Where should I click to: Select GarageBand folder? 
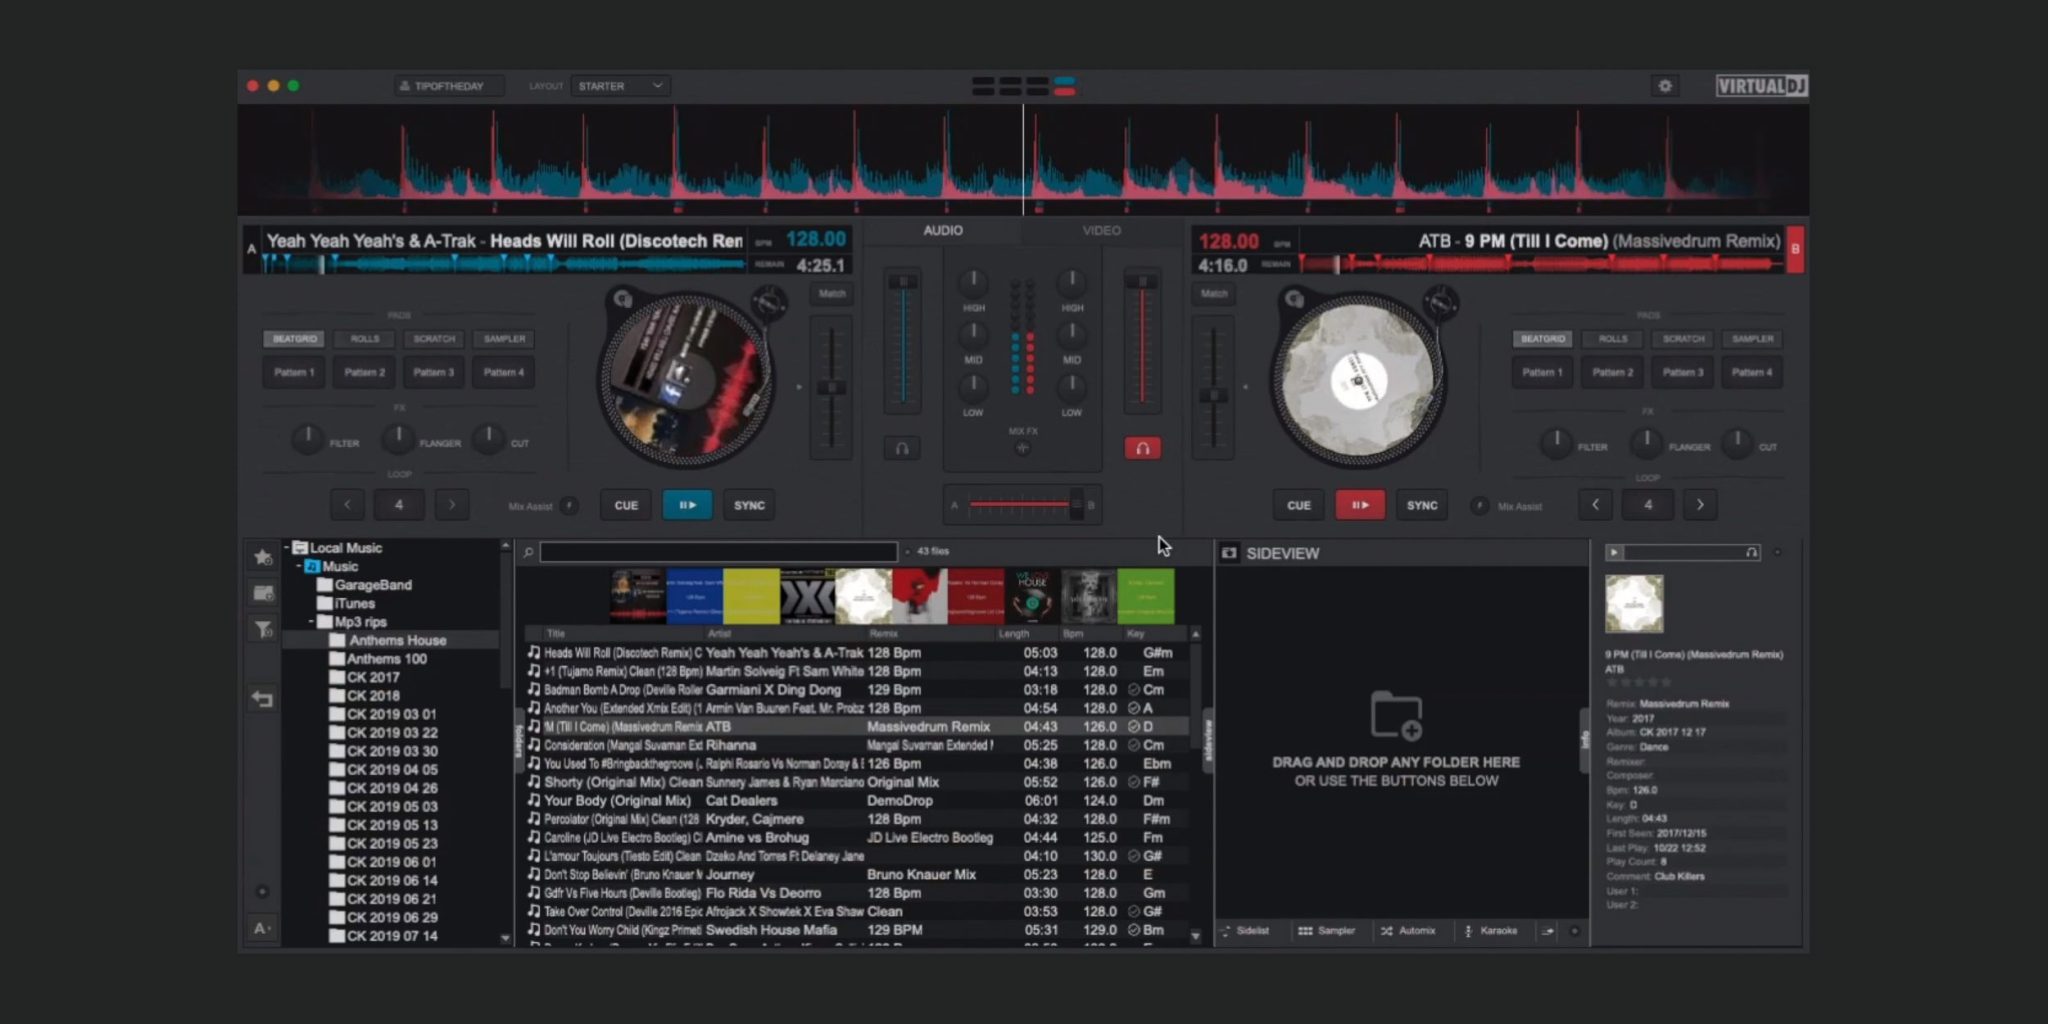tap(373, 585)
